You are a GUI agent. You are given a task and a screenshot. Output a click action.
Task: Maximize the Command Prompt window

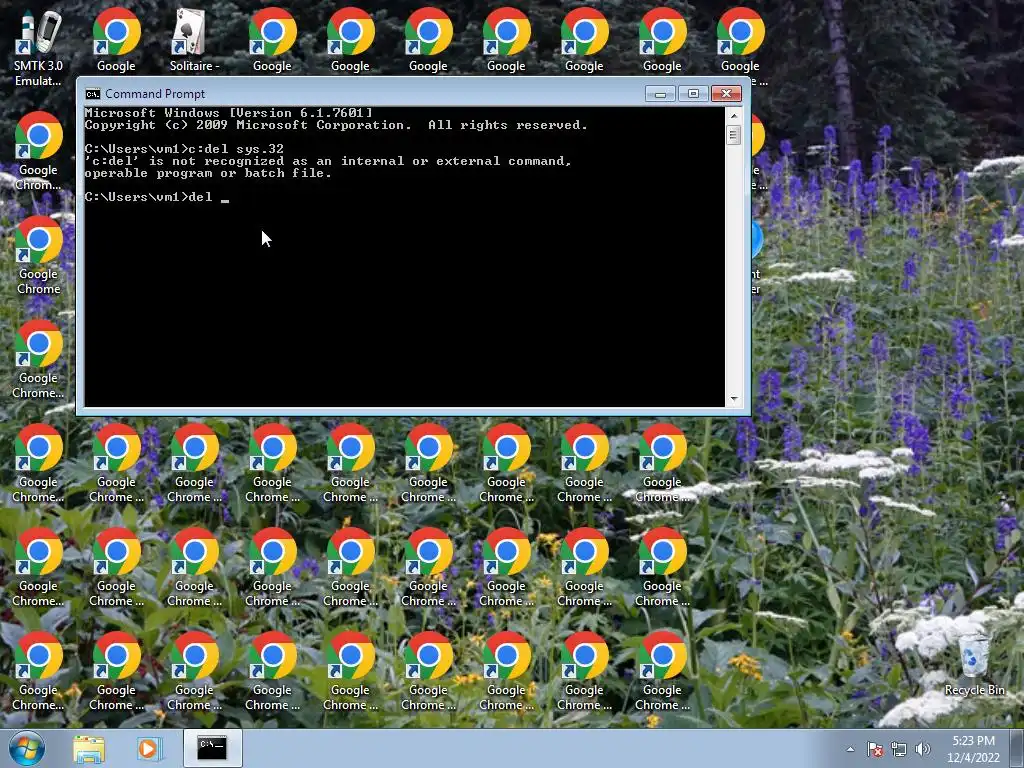(693, 94)
